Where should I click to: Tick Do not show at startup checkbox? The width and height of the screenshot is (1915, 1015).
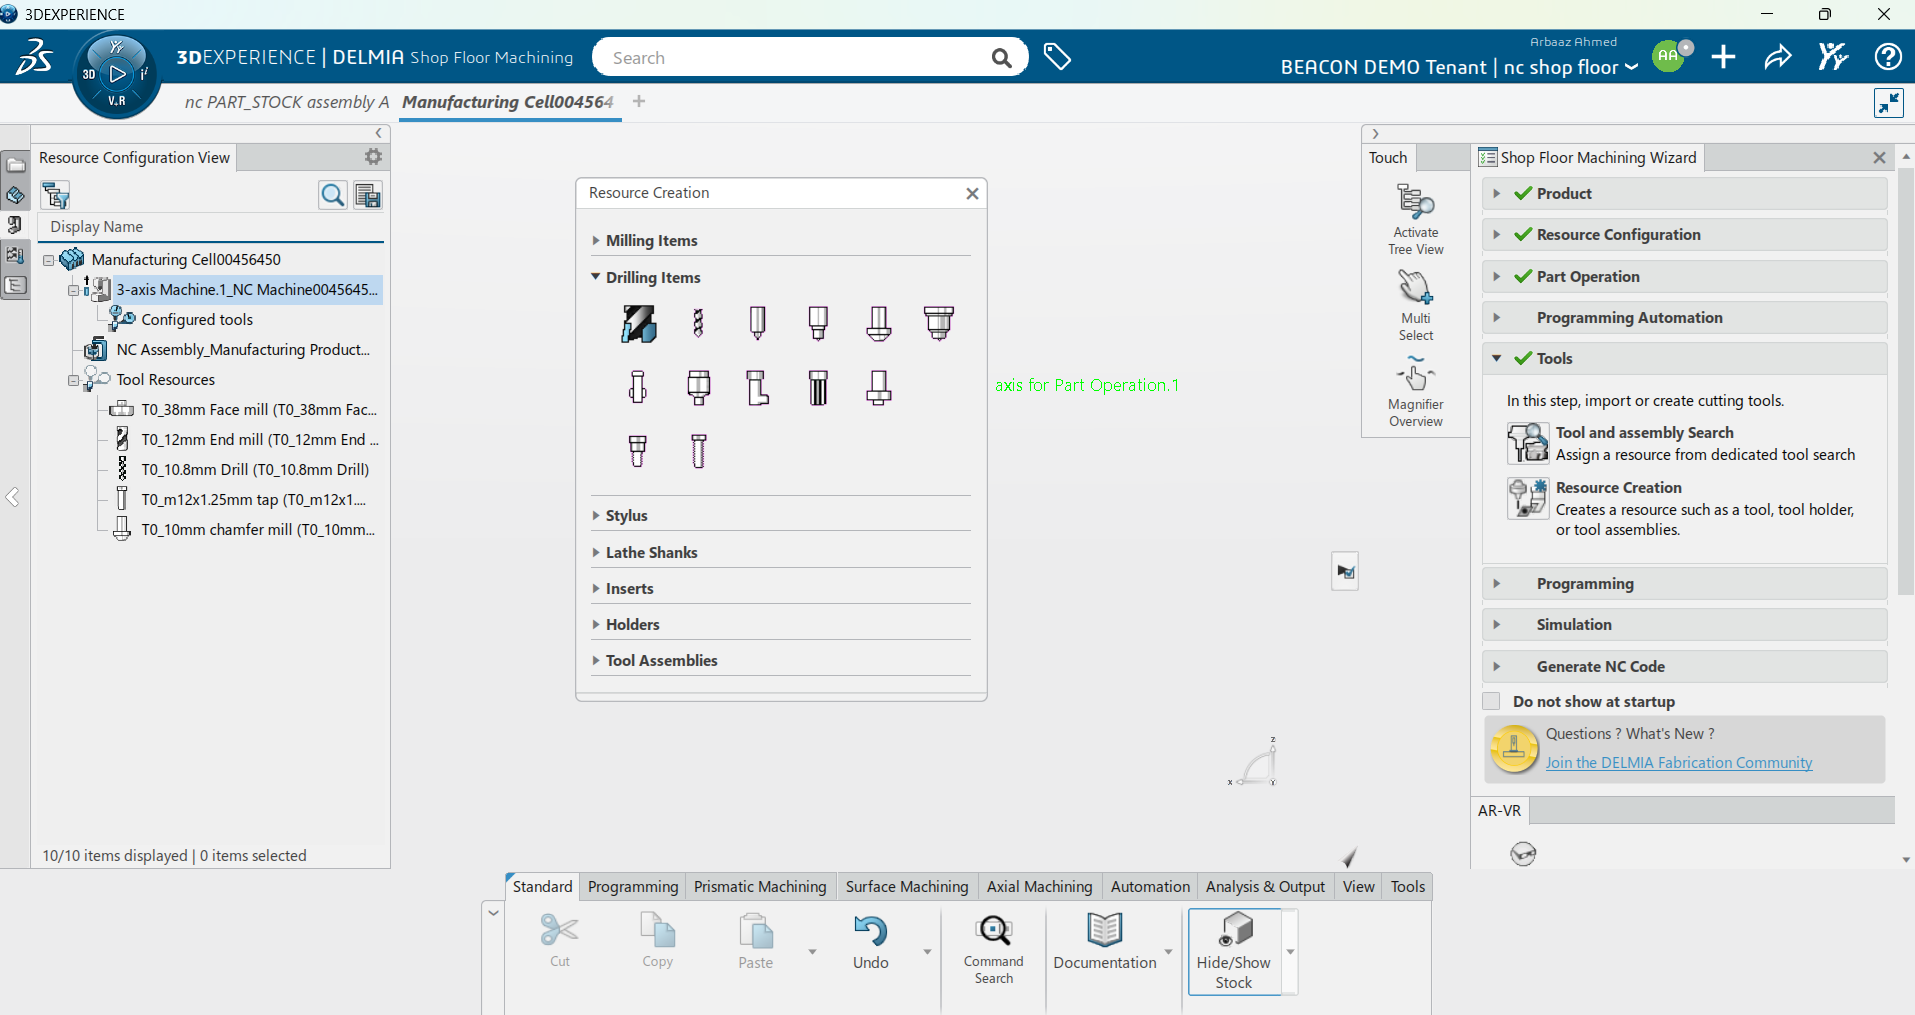1492,701
